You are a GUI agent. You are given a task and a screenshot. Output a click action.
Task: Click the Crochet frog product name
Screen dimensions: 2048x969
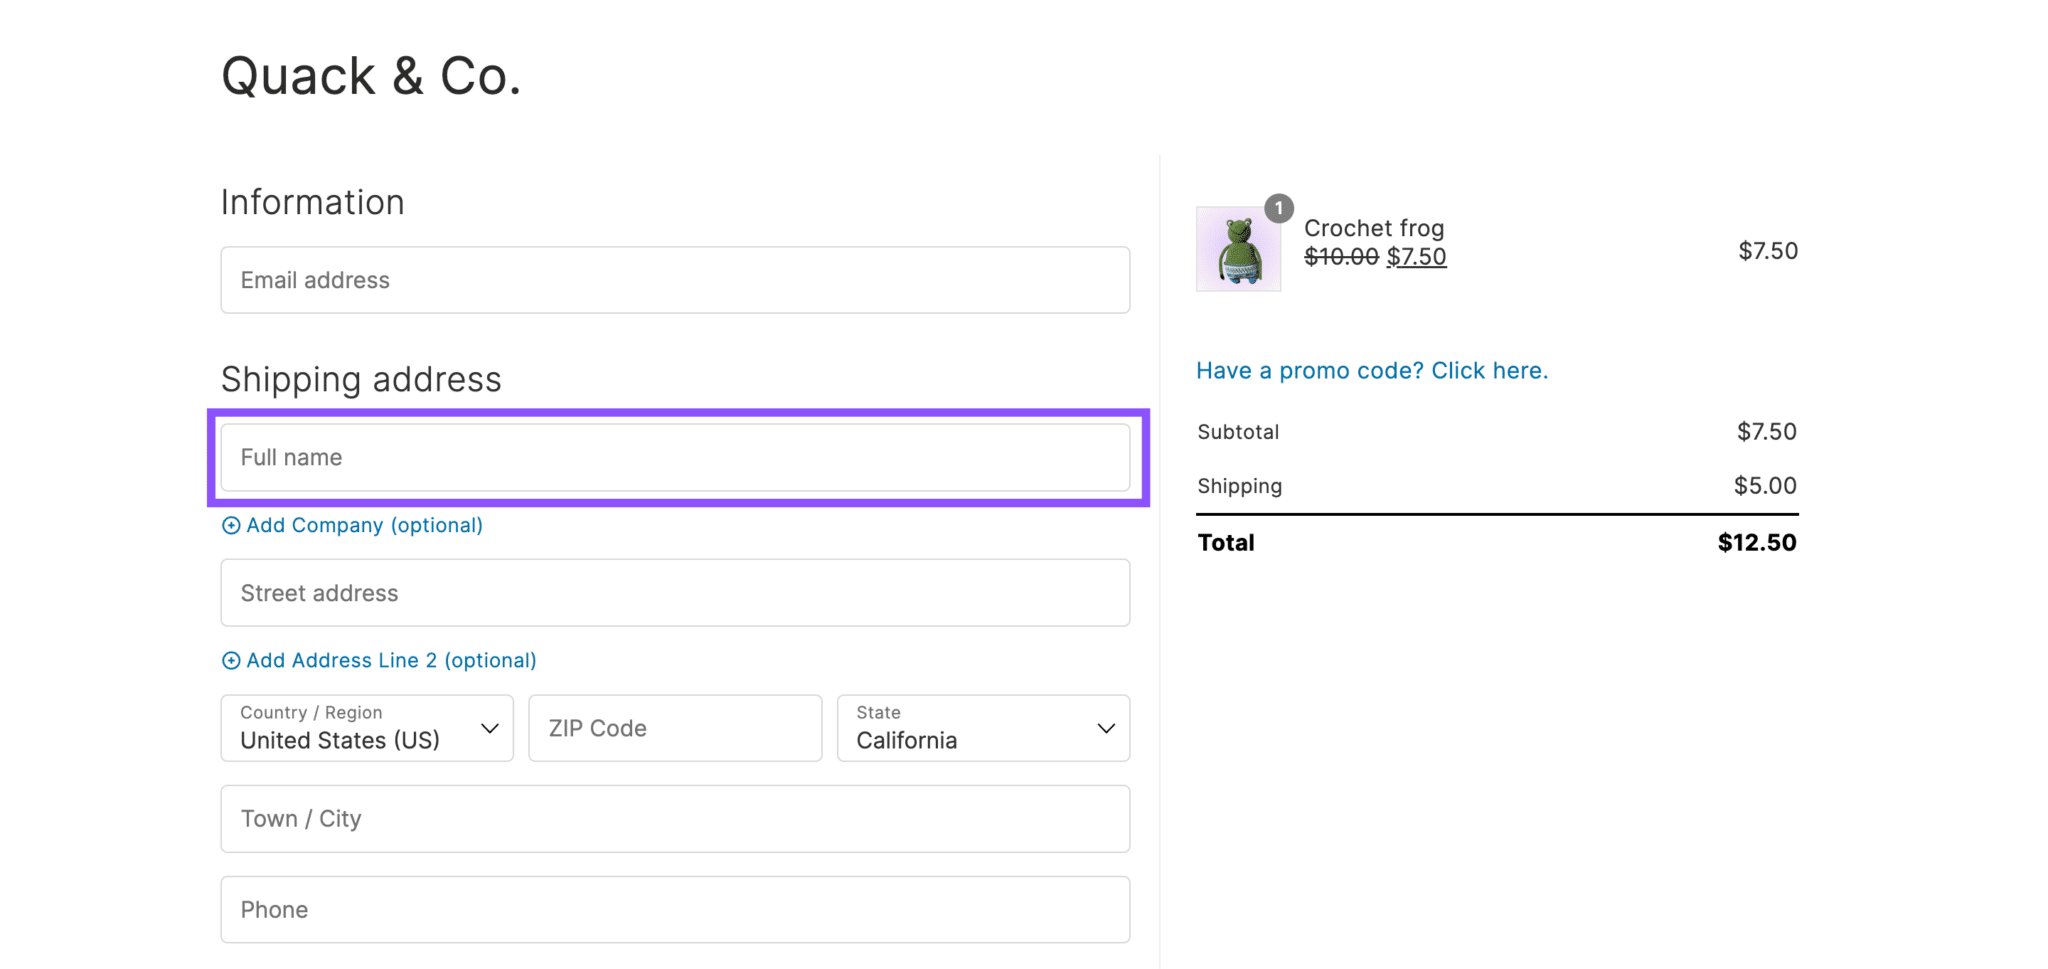1374,227
